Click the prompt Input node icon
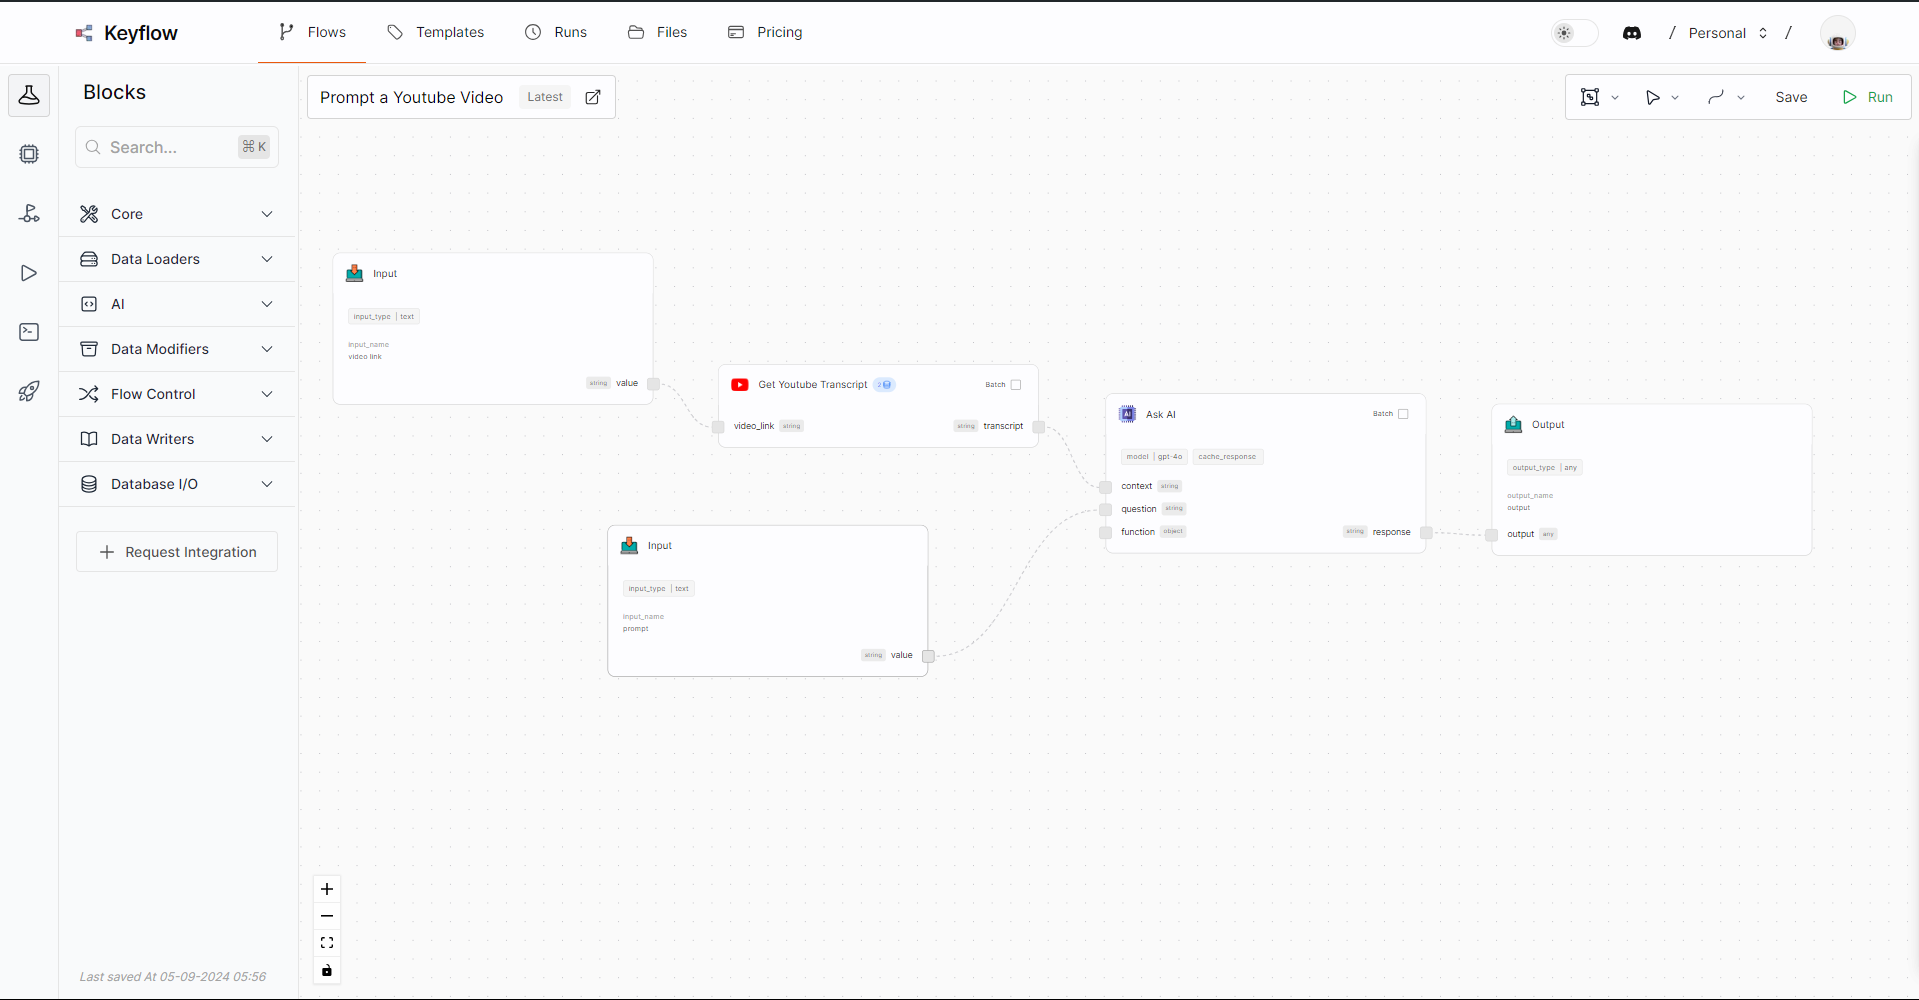Screen dimensions: 1919x1000 pos(629,545)
